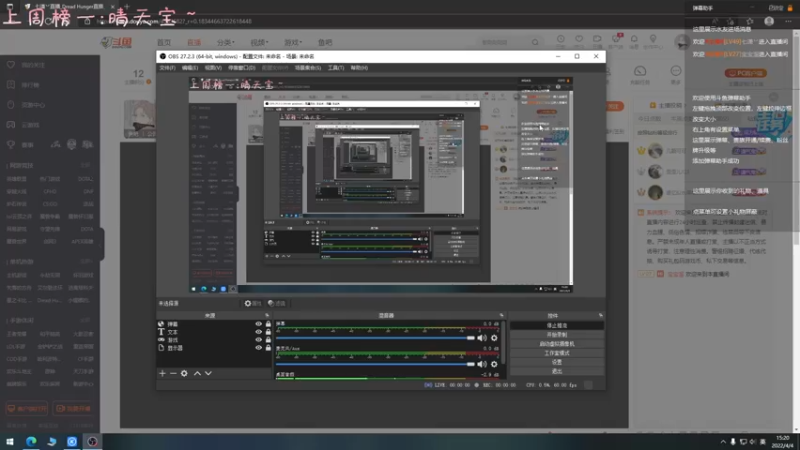
Task: Open Windows Start menu
Action: pos(10,441)
